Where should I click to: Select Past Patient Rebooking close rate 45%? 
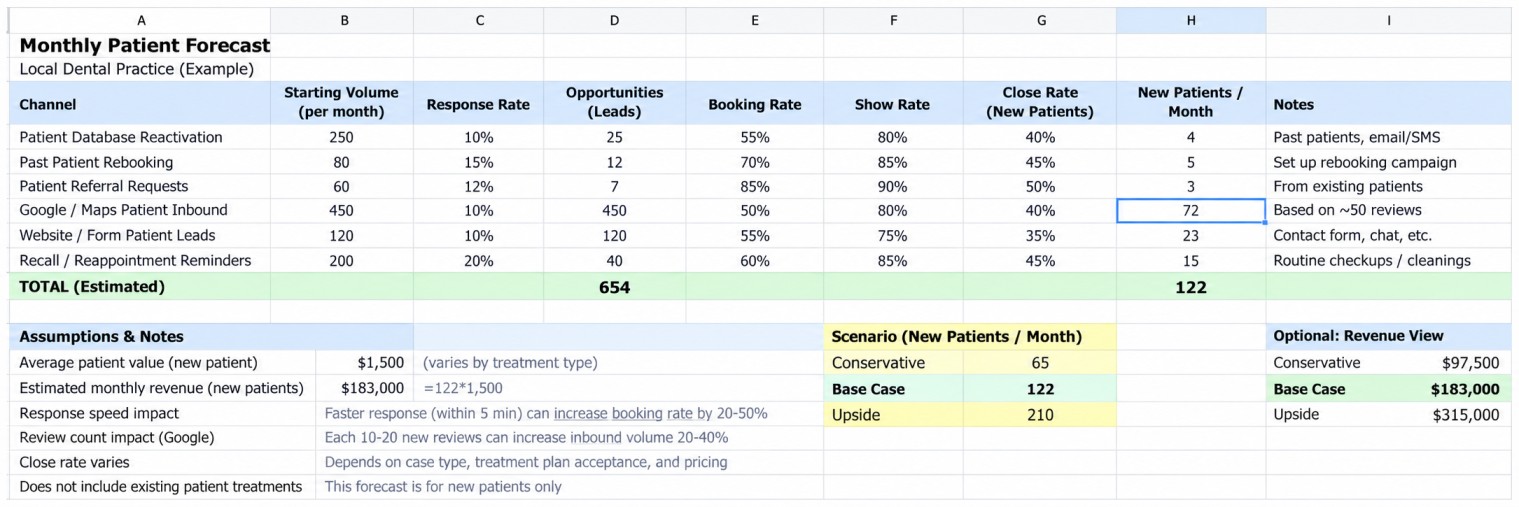coord(1040,162)
